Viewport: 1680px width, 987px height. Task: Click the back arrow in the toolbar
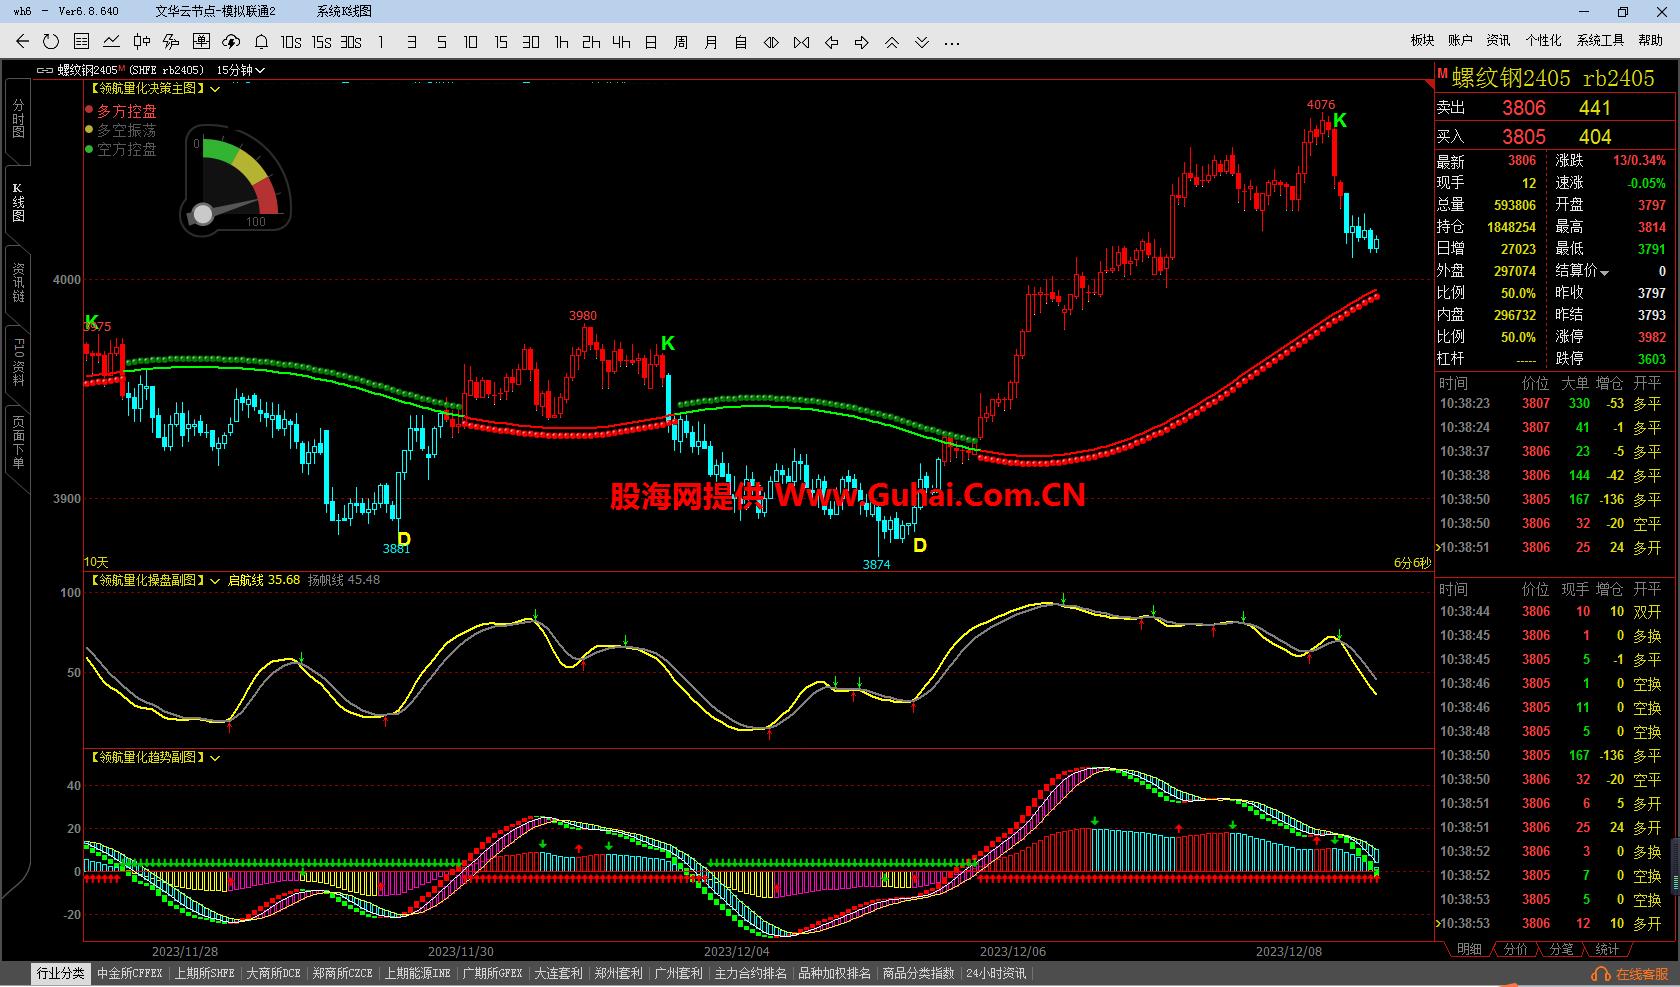click(x=22, y=41)
